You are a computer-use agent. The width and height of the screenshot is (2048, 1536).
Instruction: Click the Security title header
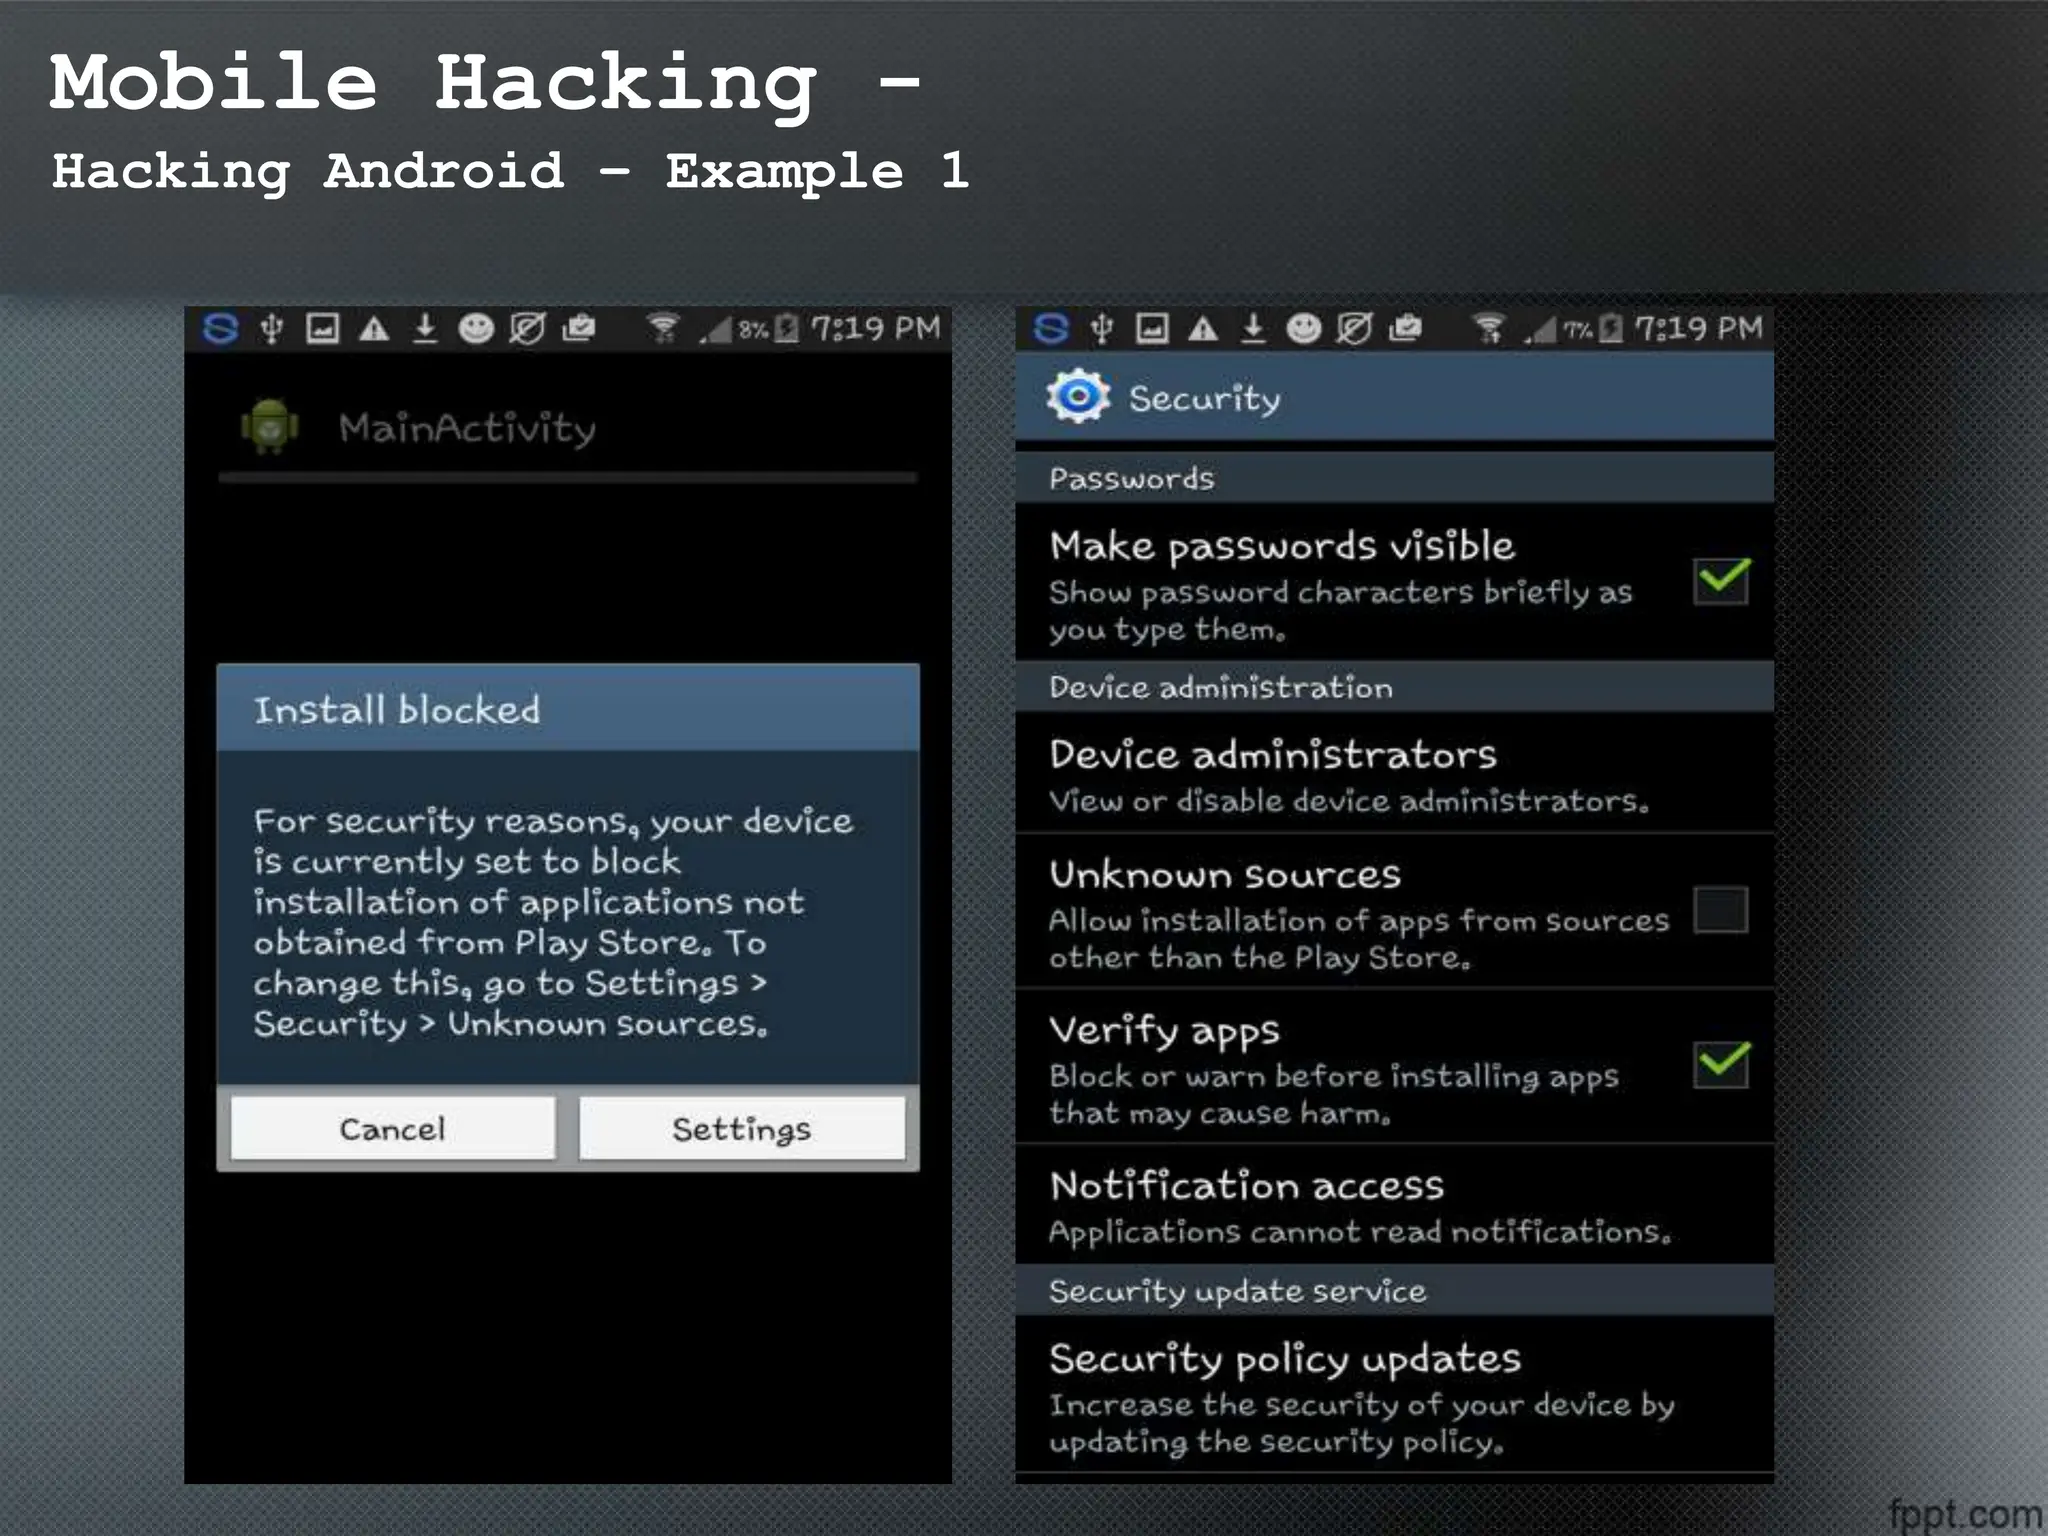[x=1204, y=398]
